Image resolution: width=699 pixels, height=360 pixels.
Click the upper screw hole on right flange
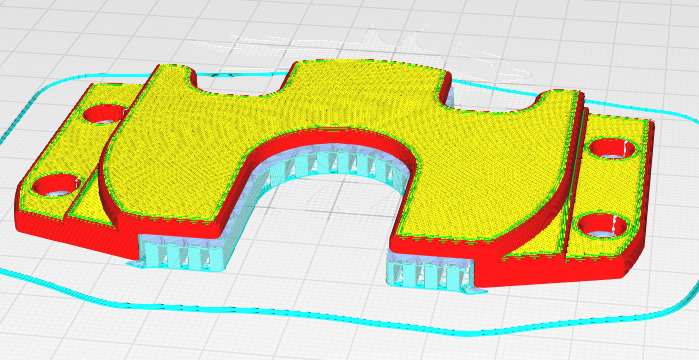click(612, 149)
